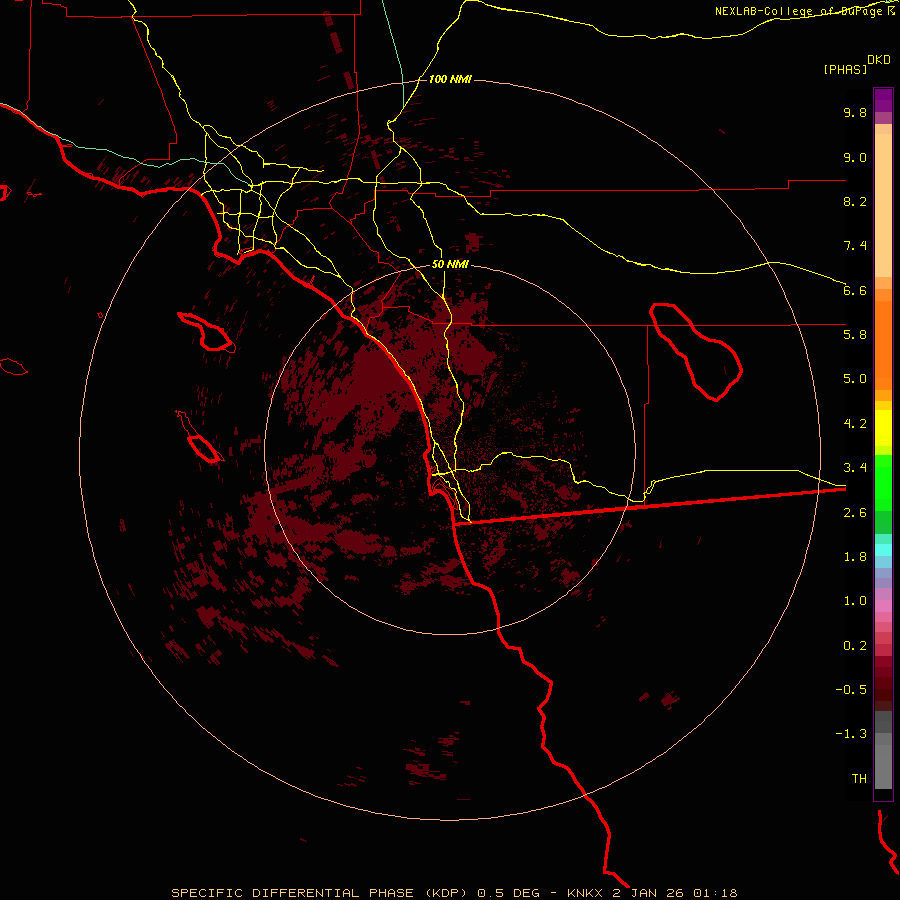Click the 2.6 legend value

tap(855, 513)
